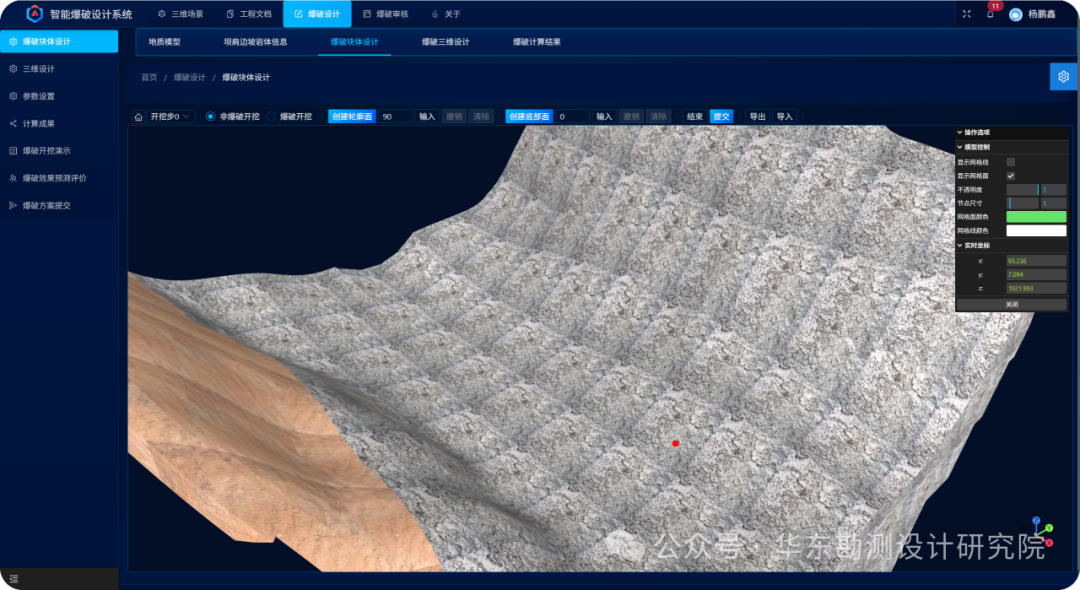The height and width of the screenshot is (590, 1080).
Task: Collapse the sidebar with the bottom-left menu icon
Action: pyautogui.click(x=14, y=579)
